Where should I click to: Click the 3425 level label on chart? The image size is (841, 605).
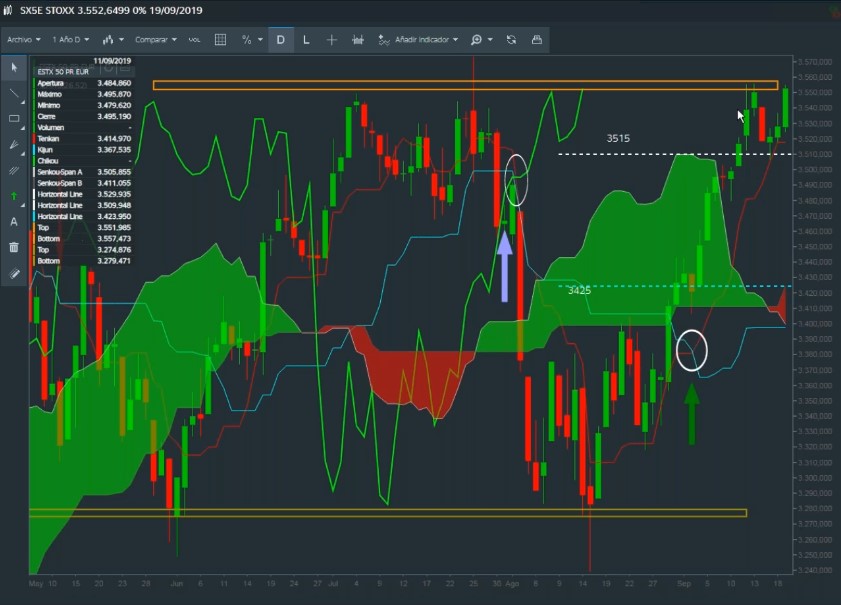pos(579,290)
